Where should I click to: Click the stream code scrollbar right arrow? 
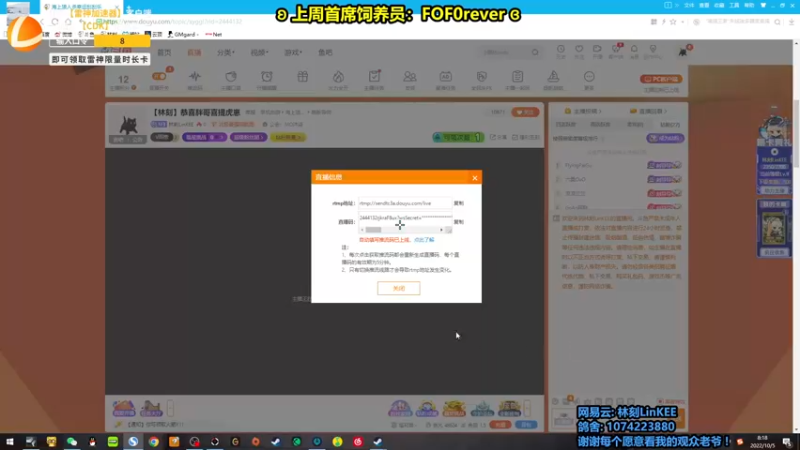[441, 230]
